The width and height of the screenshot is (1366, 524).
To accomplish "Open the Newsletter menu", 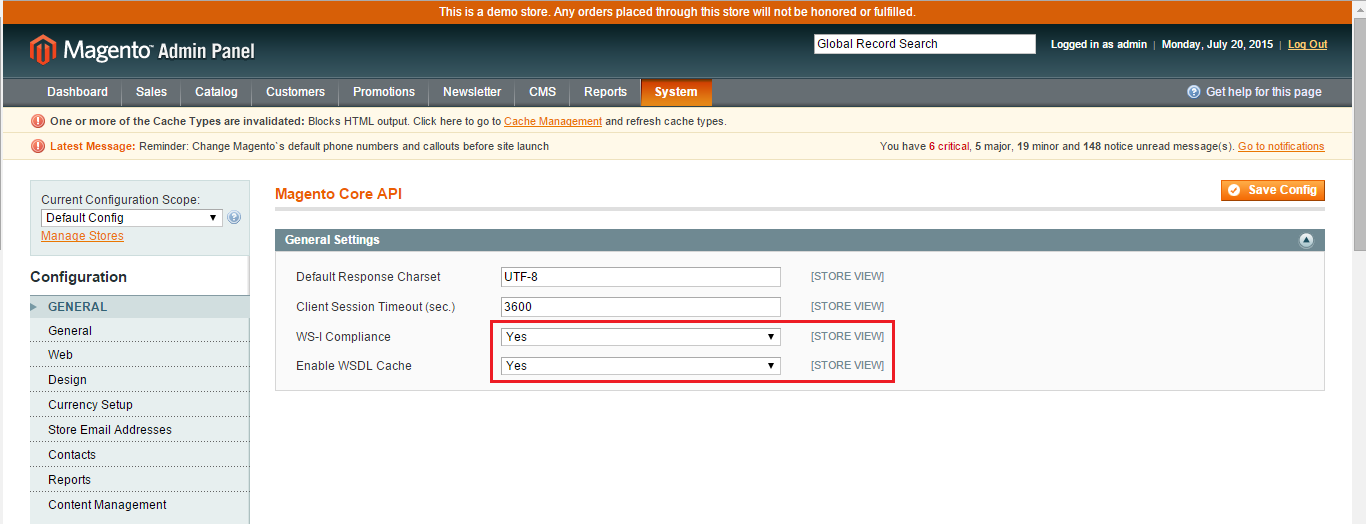I will (472, 92).
